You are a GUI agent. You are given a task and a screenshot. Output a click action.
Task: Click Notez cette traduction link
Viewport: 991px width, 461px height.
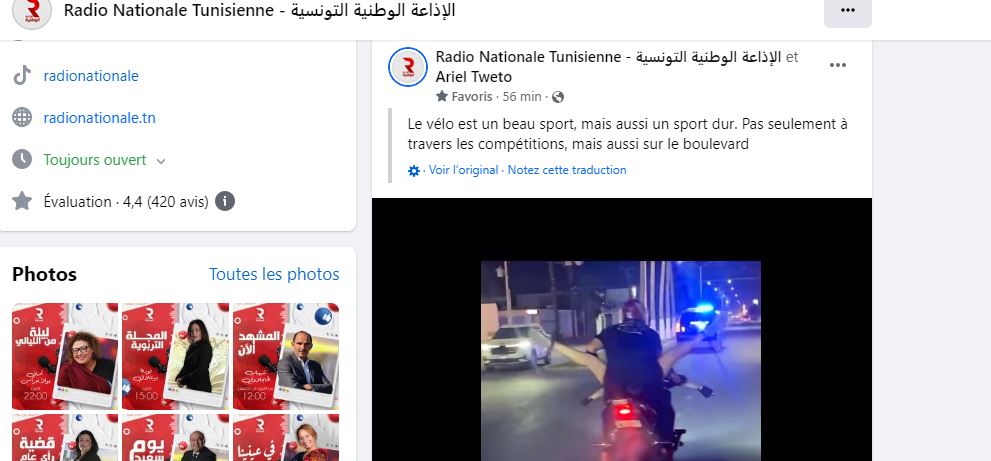[567, 170]
